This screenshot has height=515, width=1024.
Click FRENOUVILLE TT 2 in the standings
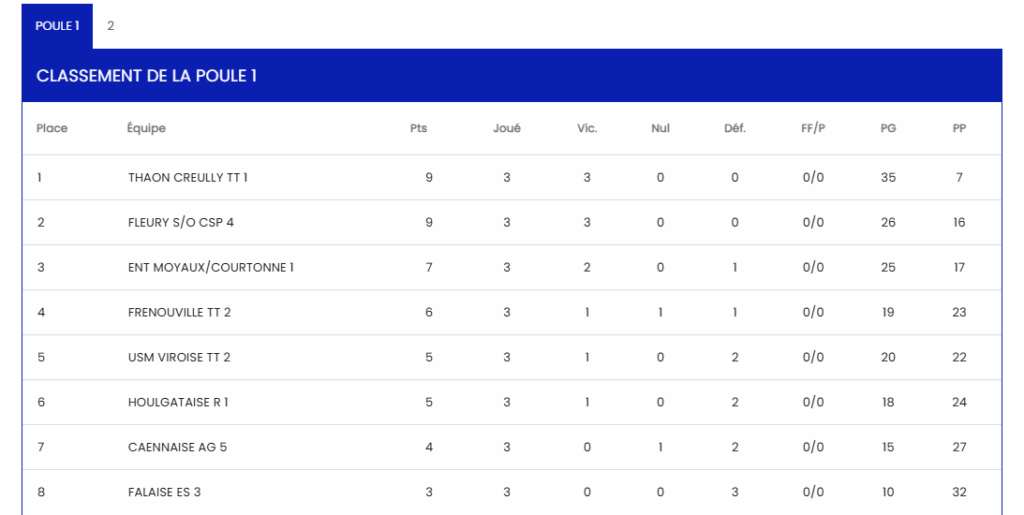click(x=179, y=313)
